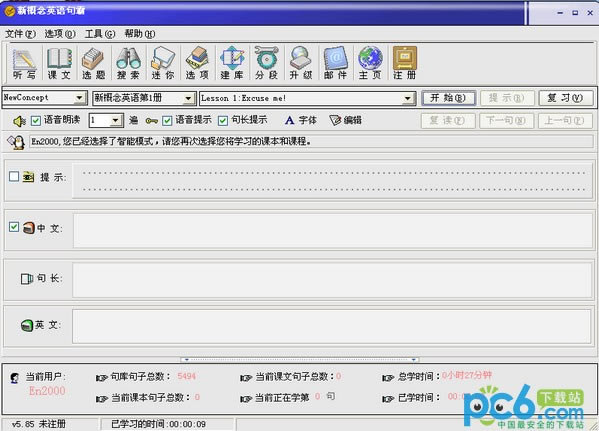Click the 复读(F) repeat button

[448, 121]
